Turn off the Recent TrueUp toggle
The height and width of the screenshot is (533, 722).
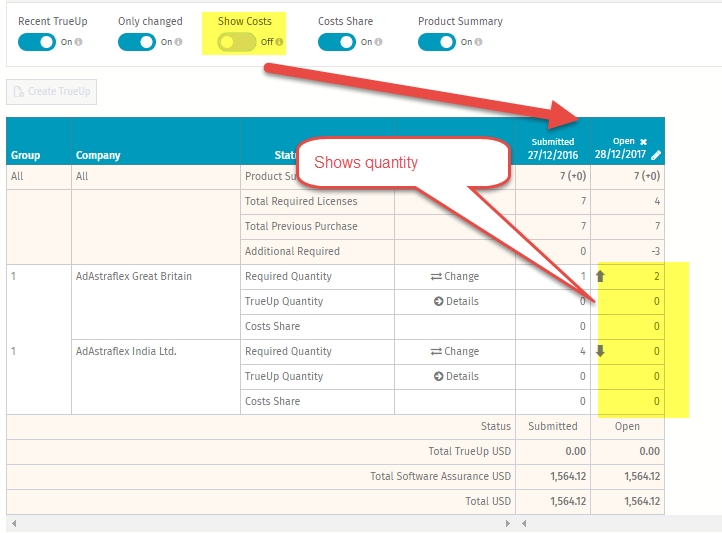36,42
